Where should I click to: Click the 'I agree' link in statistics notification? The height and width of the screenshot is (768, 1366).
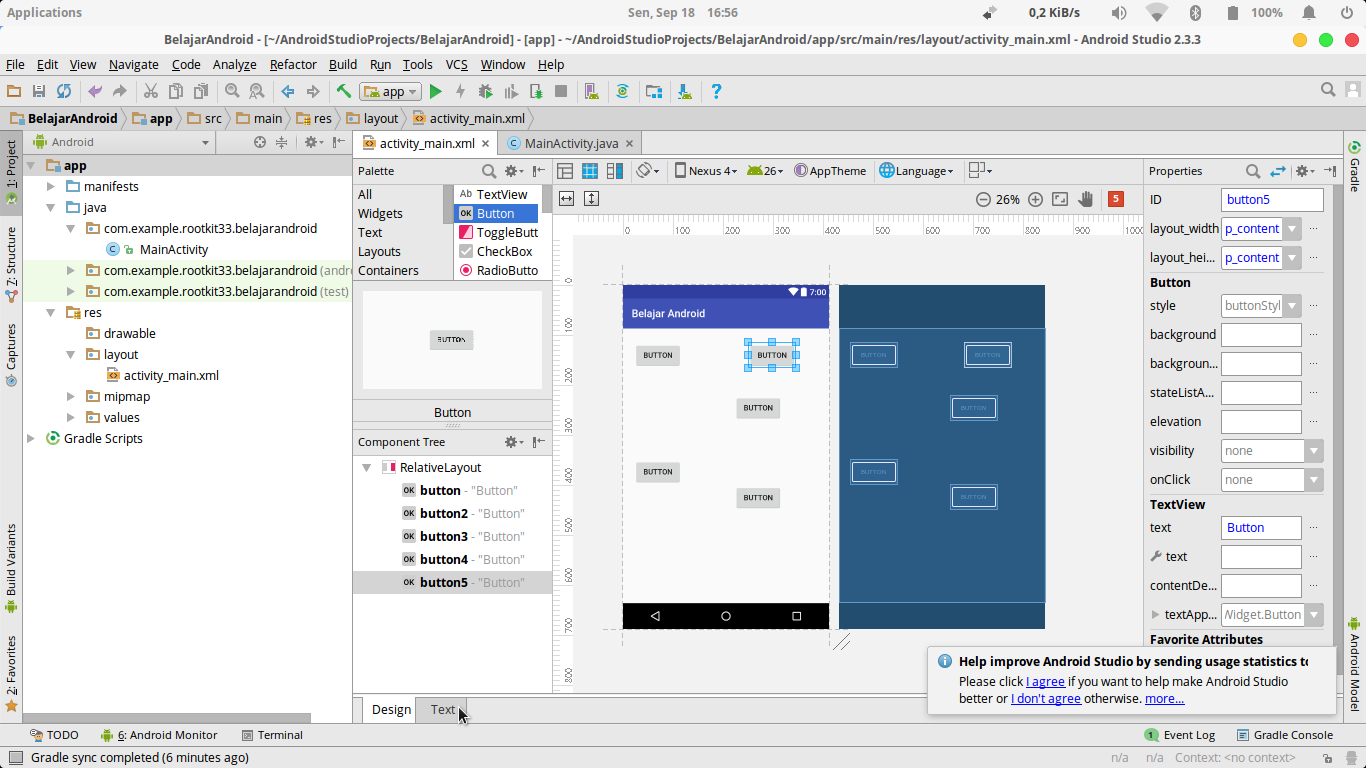(1045, 681)
